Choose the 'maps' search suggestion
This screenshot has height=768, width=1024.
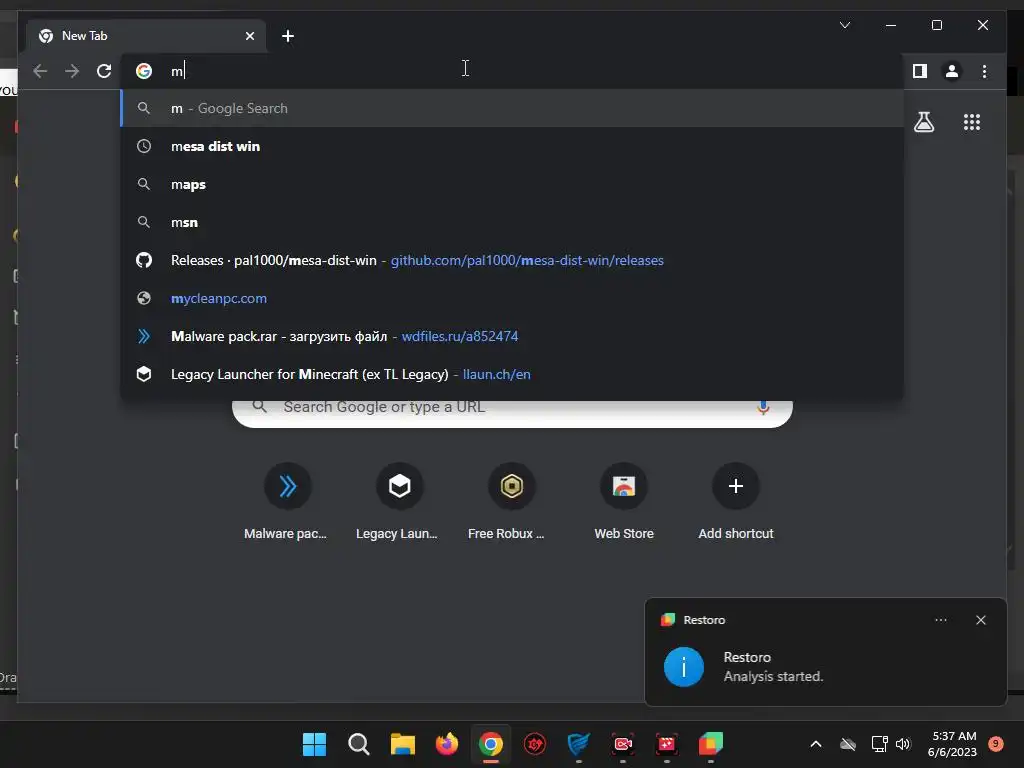[x=513, y=184]
